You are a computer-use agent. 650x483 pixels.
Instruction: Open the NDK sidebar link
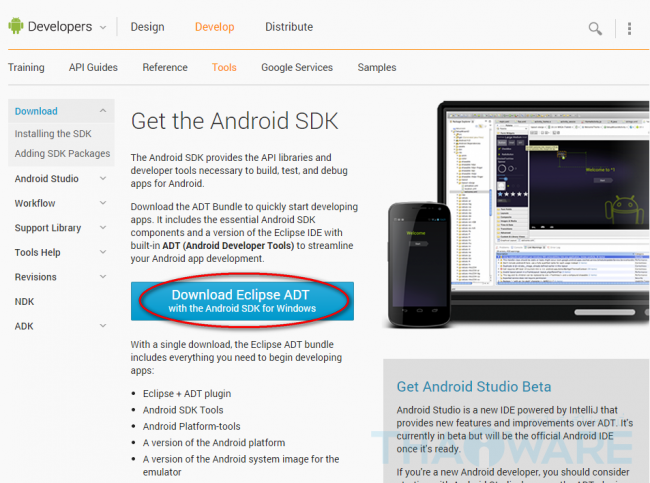[x=24, y=301]
